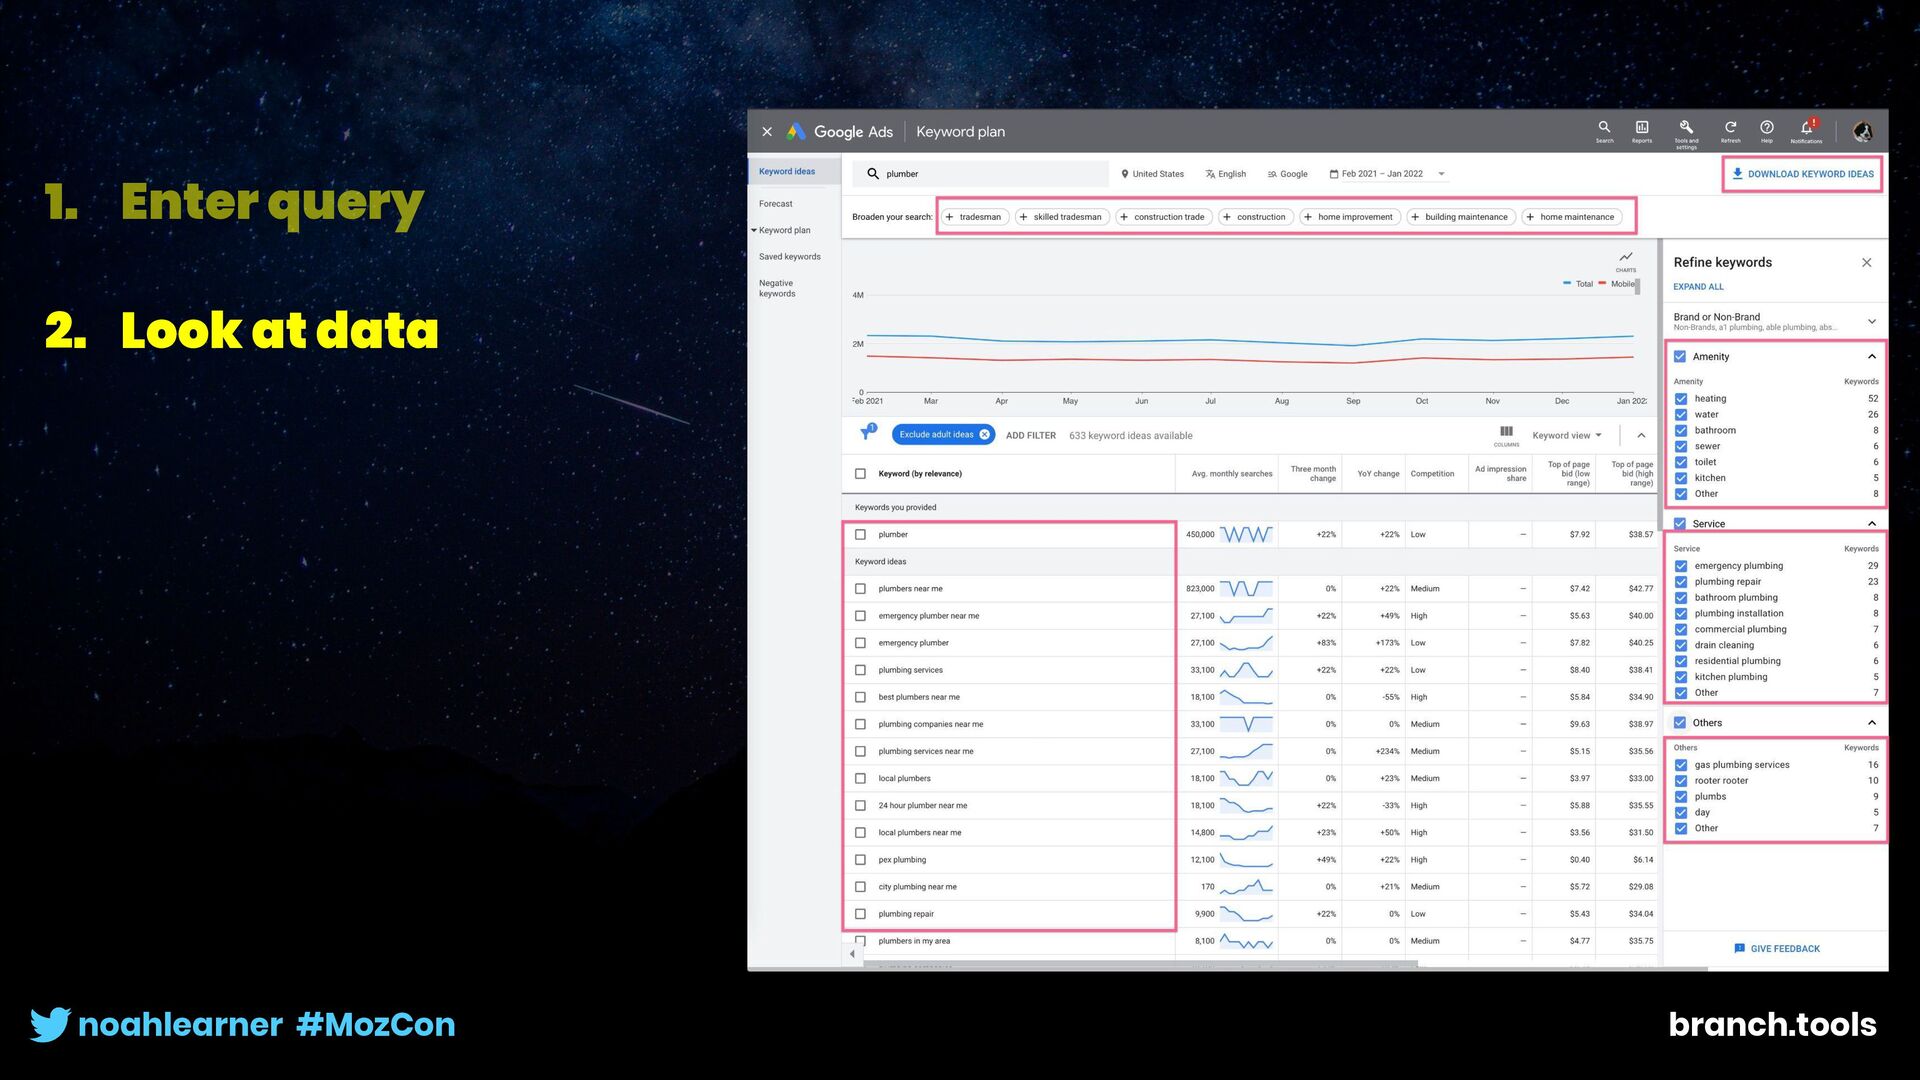Click the Charts icon above the graph
Image resolution: width=1920 pixels, height=1080 pixels.
click(1626, 260)
